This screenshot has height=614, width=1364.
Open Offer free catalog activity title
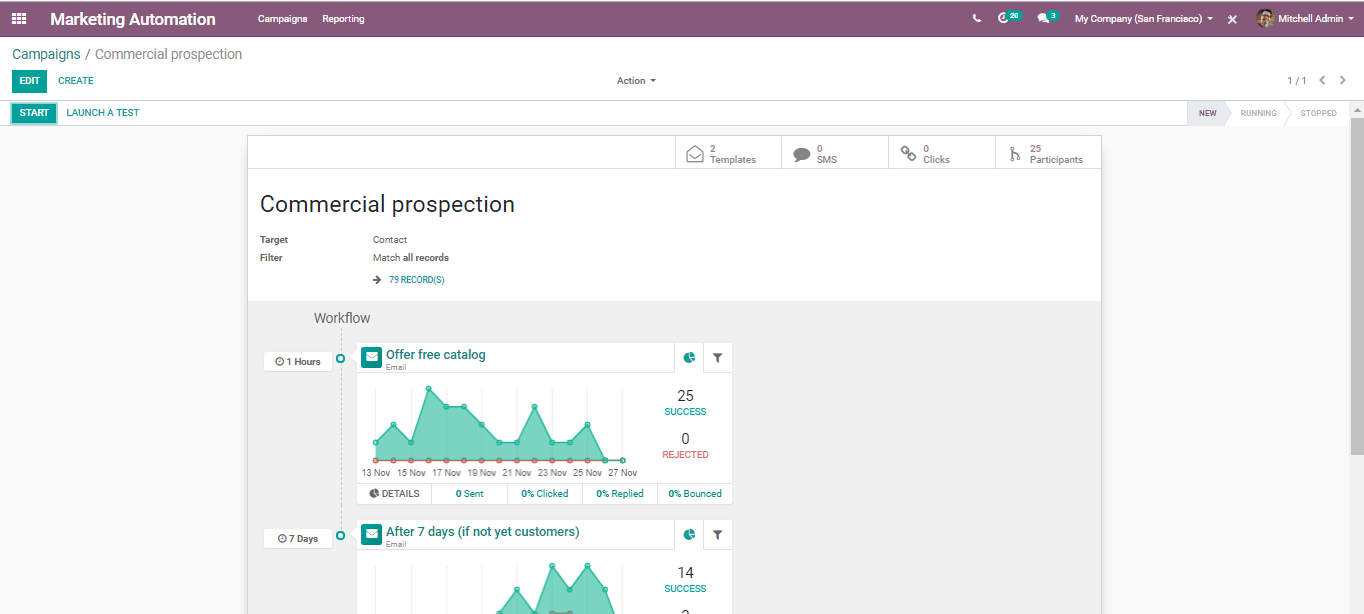[436, 355]
